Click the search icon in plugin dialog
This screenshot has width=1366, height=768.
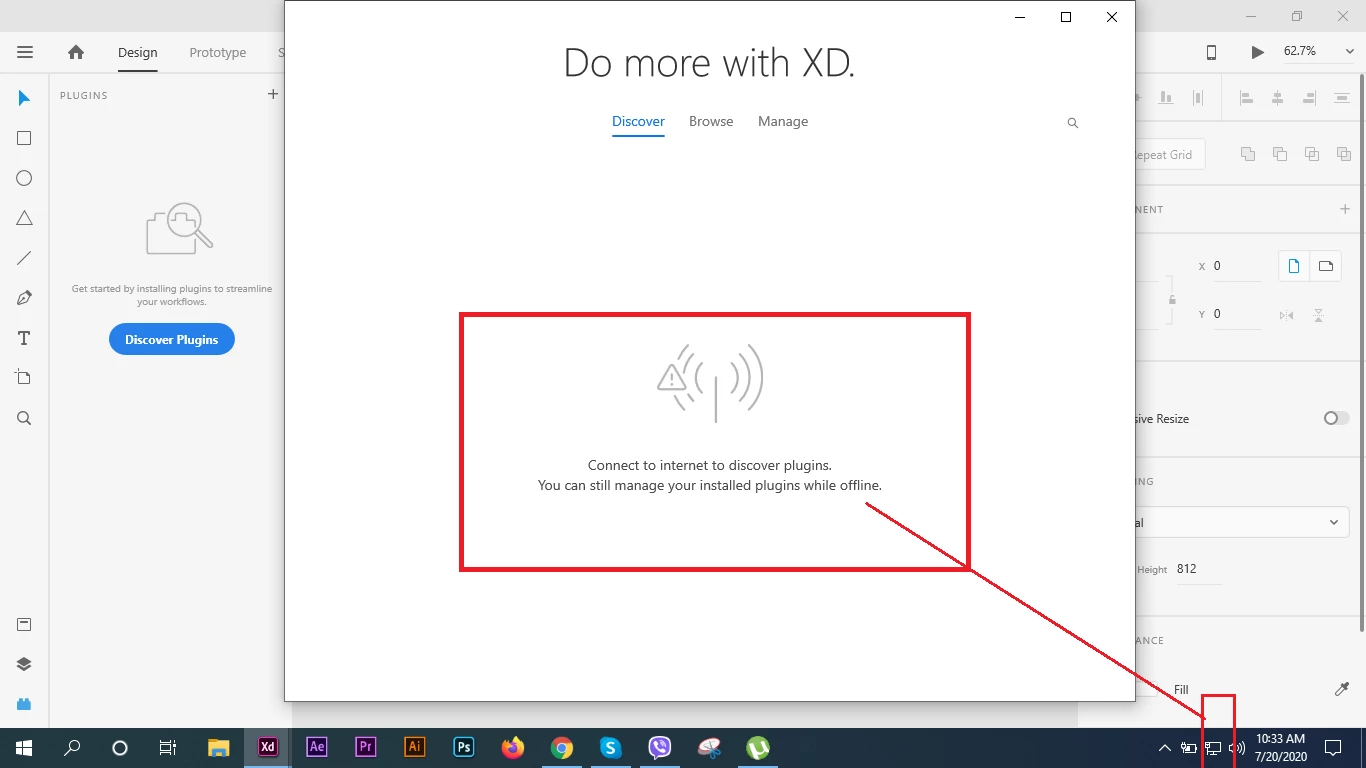pos(1073,123)
